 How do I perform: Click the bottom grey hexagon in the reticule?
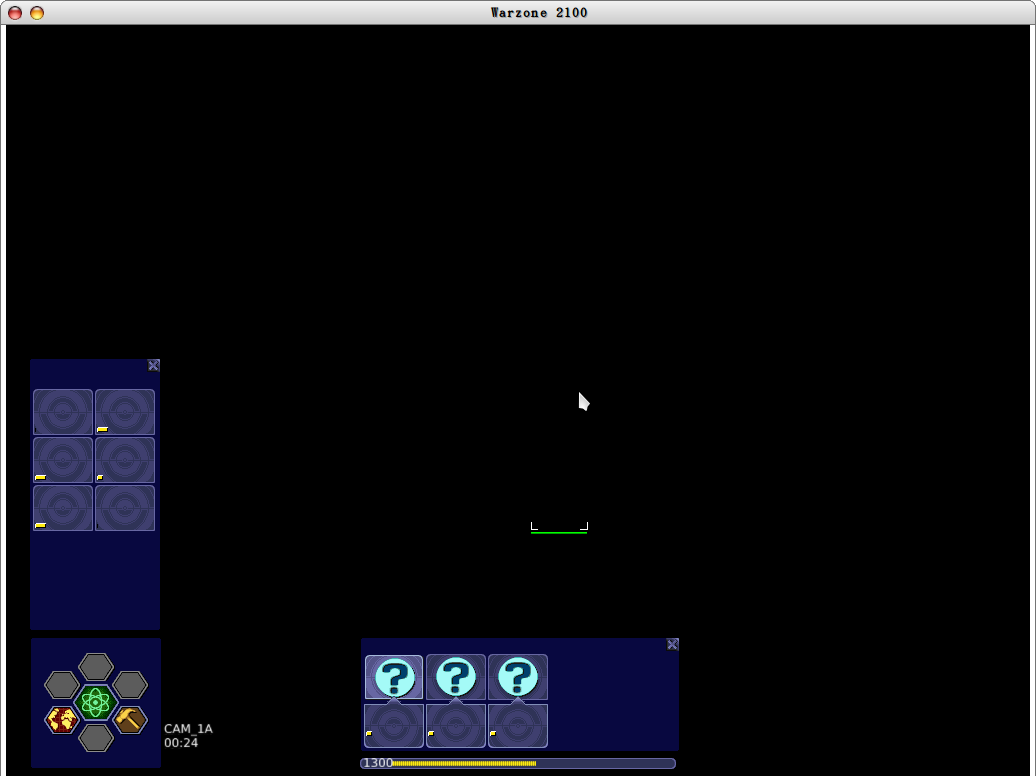(x=96, y=738)
